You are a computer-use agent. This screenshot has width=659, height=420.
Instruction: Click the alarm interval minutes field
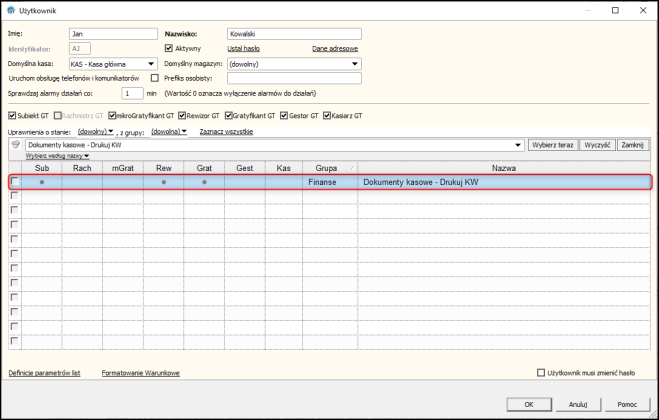tap(132, 93)
